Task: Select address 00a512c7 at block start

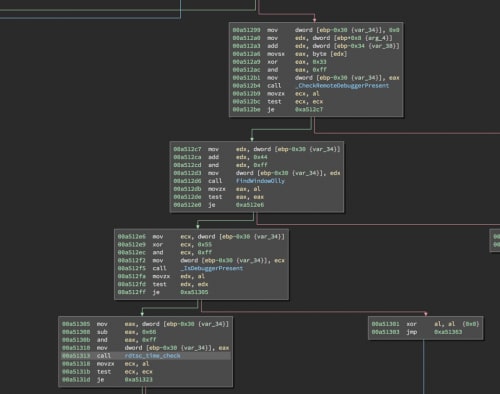Action: click(187, 149)
